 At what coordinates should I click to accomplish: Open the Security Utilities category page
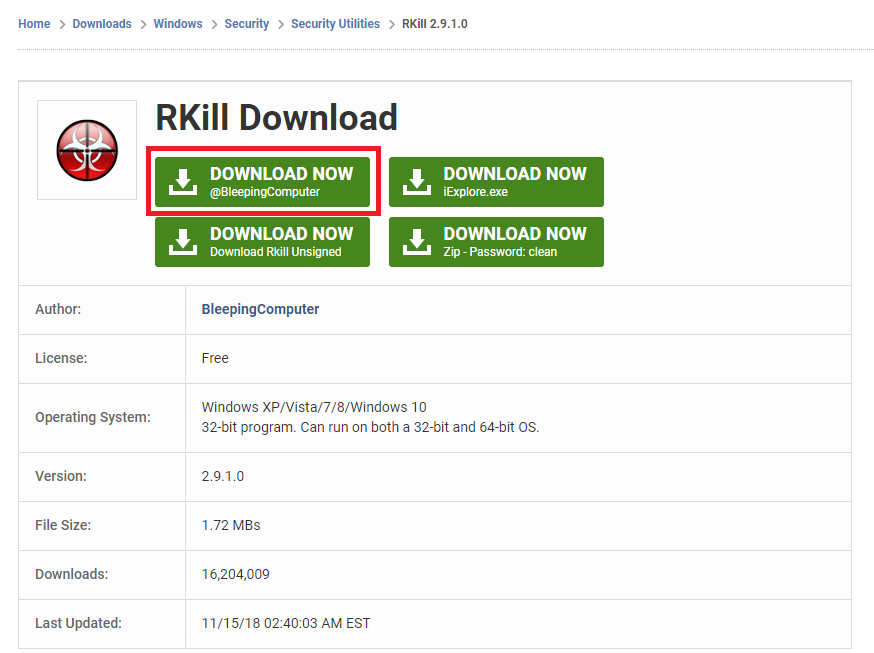click(x=335, y=23)
